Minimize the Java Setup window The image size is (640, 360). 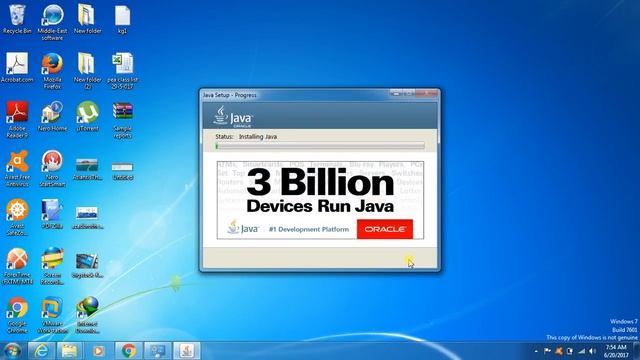(x=396, y=93)
